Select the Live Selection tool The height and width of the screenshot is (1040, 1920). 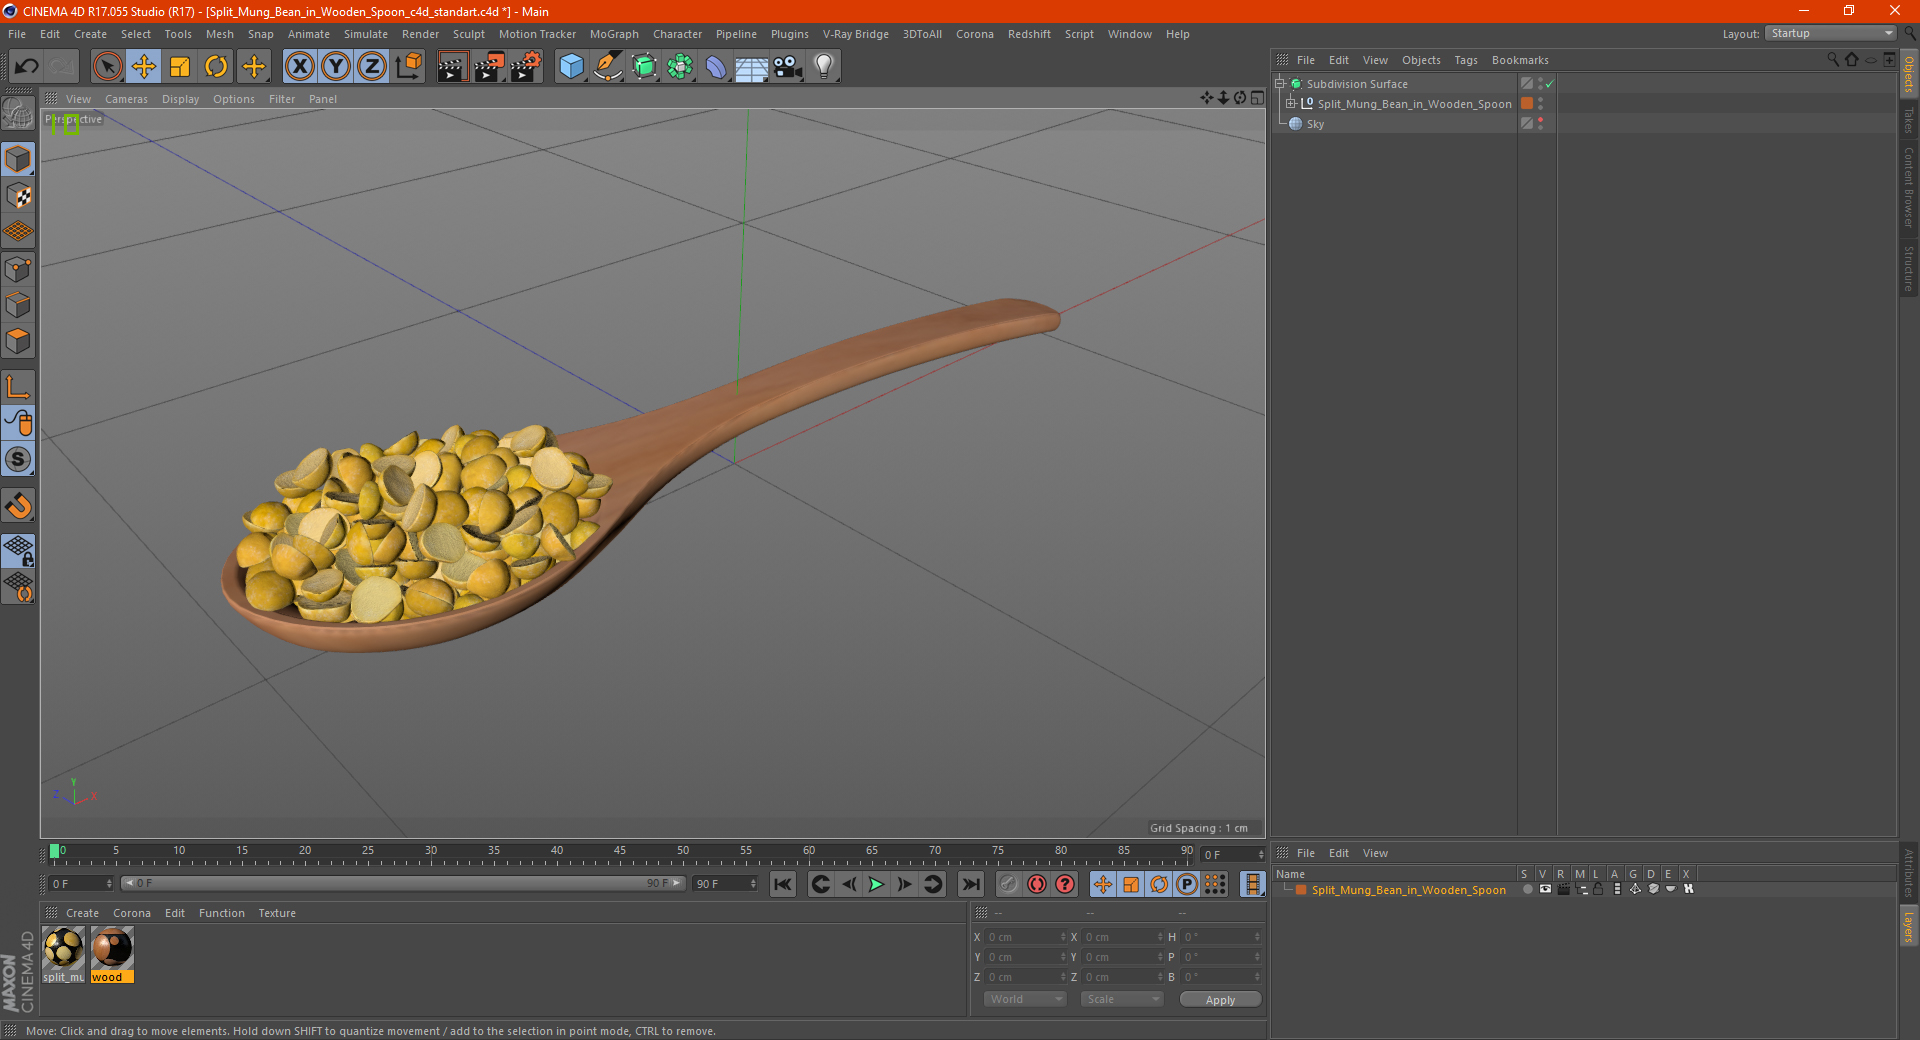[x=107, y=66]
